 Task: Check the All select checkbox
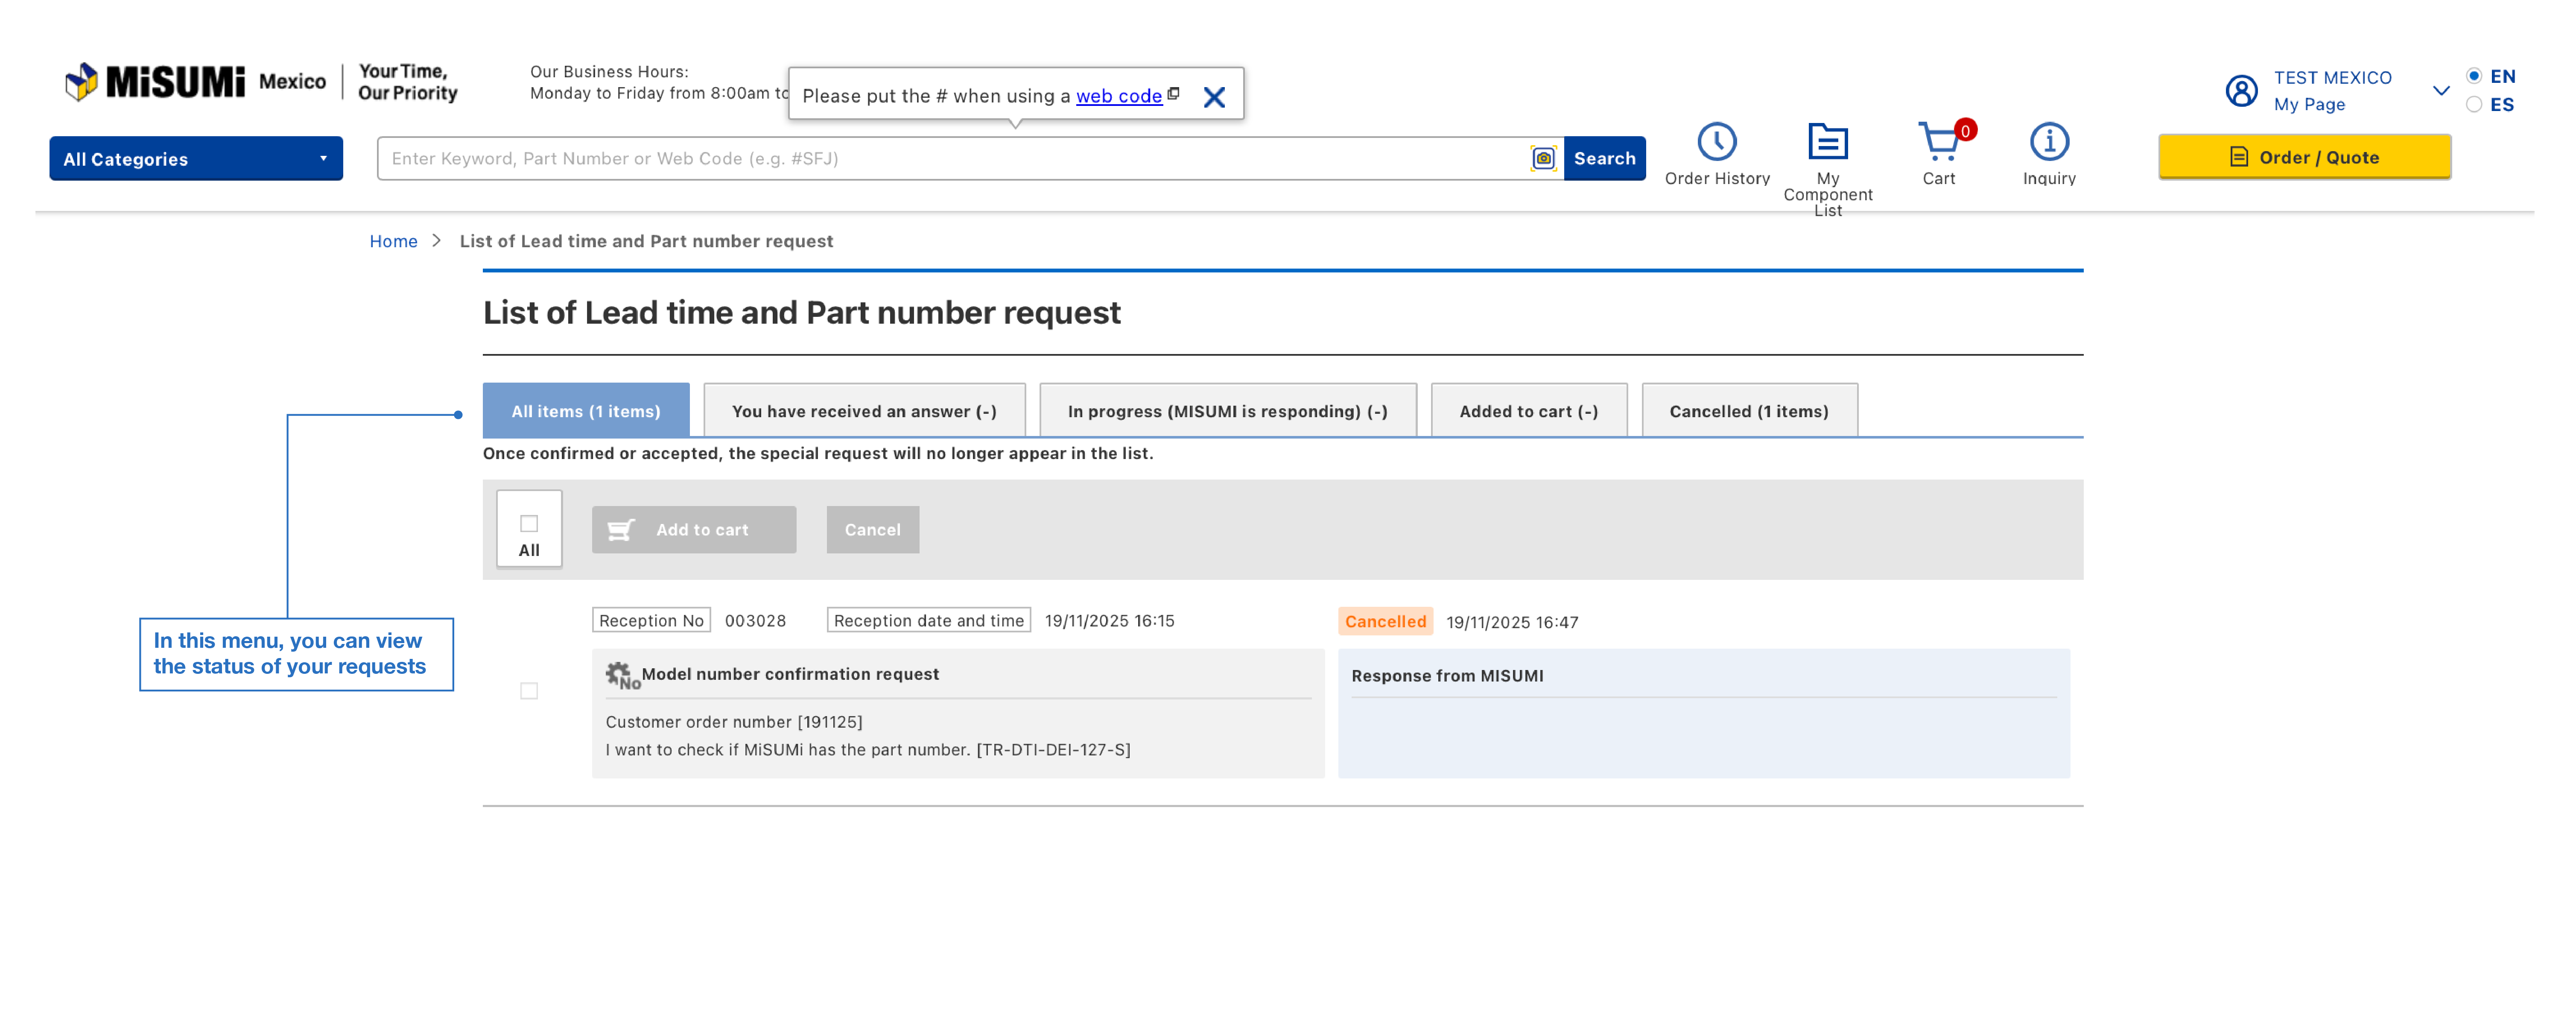click(529, 523)
